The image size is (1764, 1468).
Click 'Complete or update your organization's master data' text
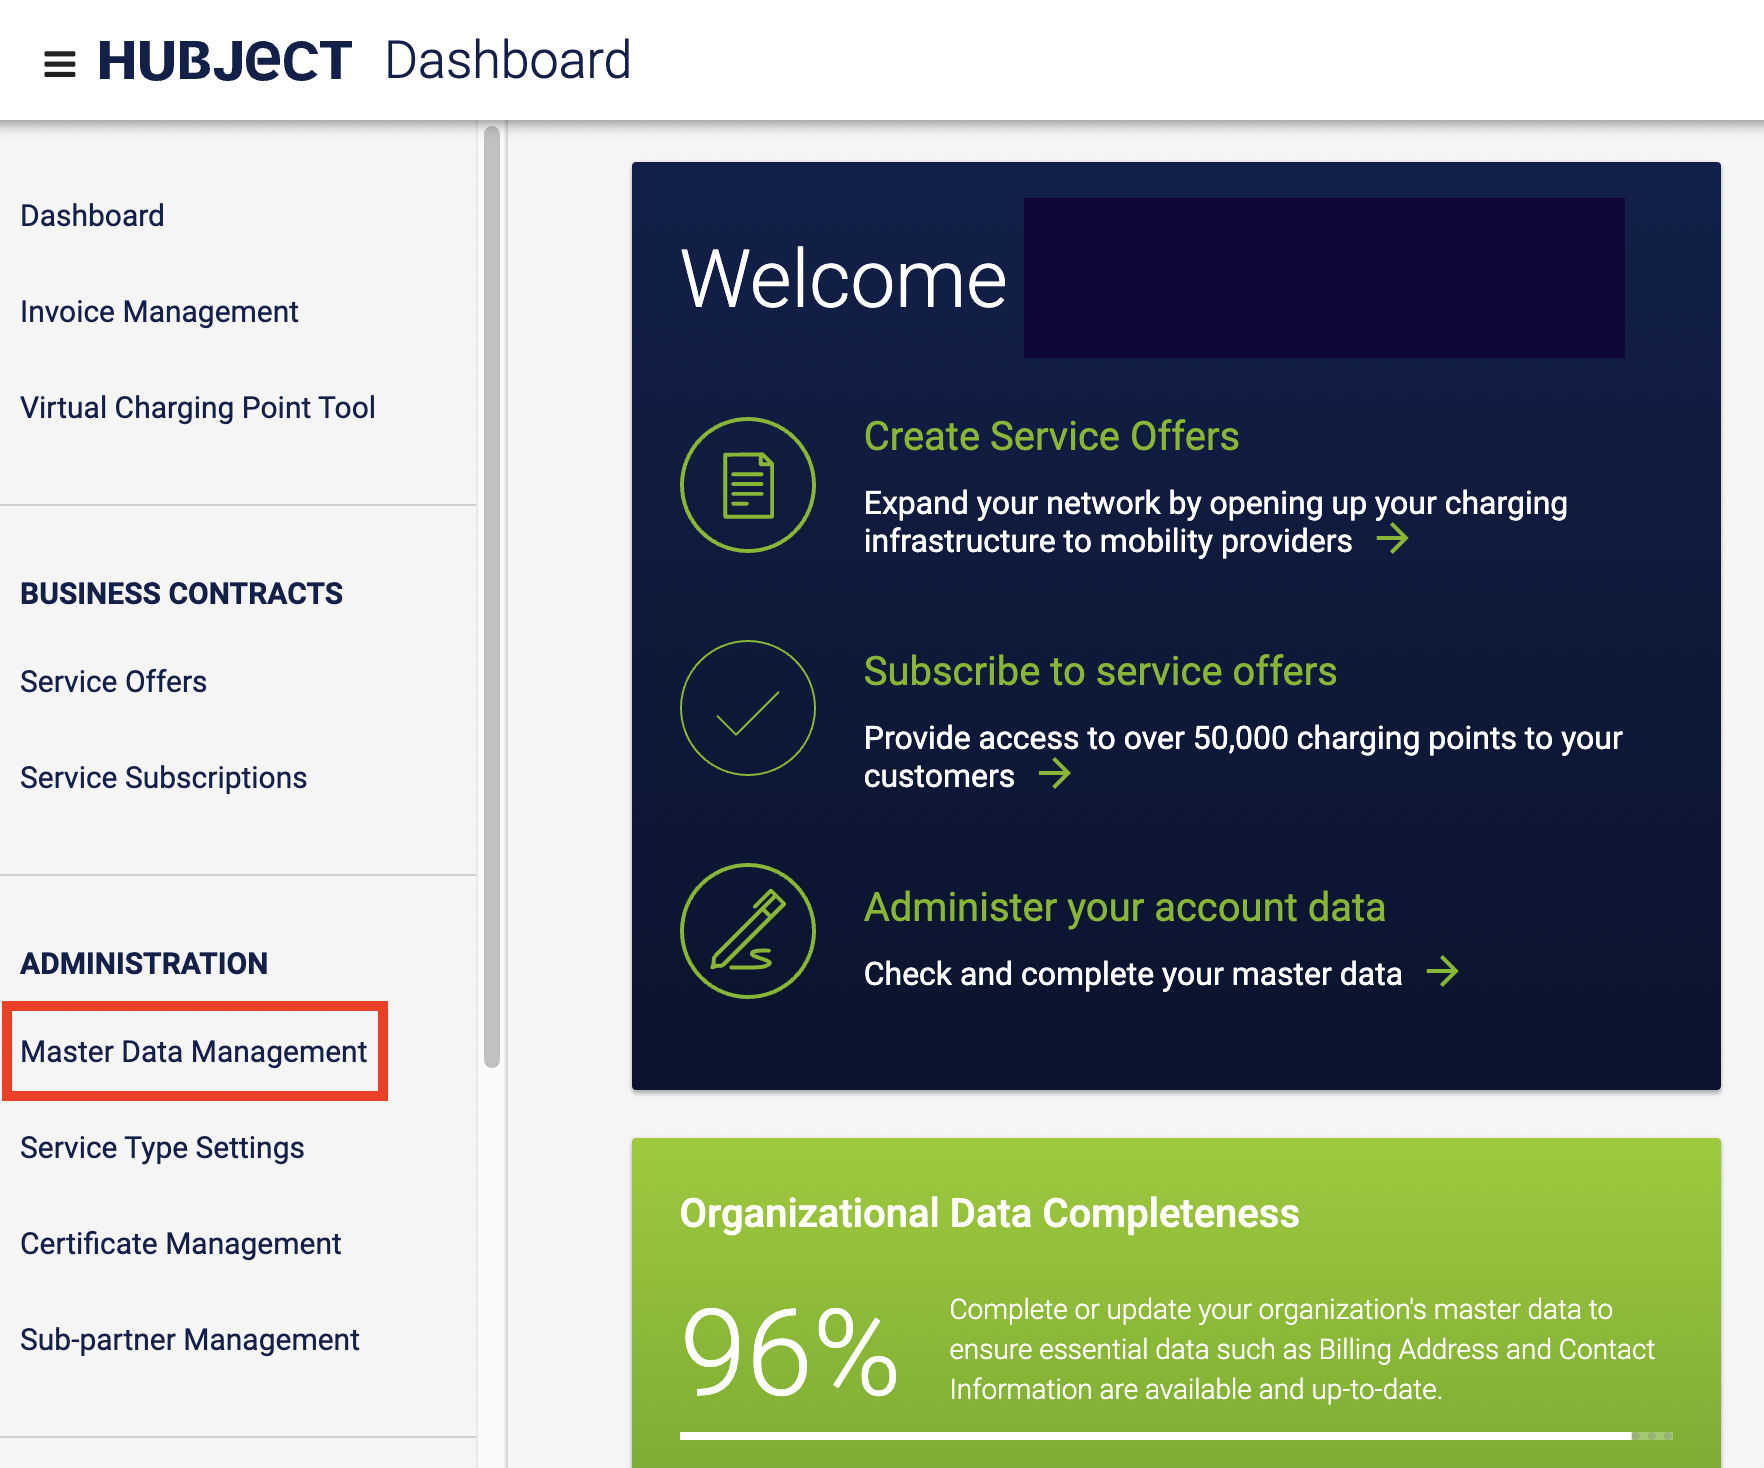[x=1301, y=1349]
